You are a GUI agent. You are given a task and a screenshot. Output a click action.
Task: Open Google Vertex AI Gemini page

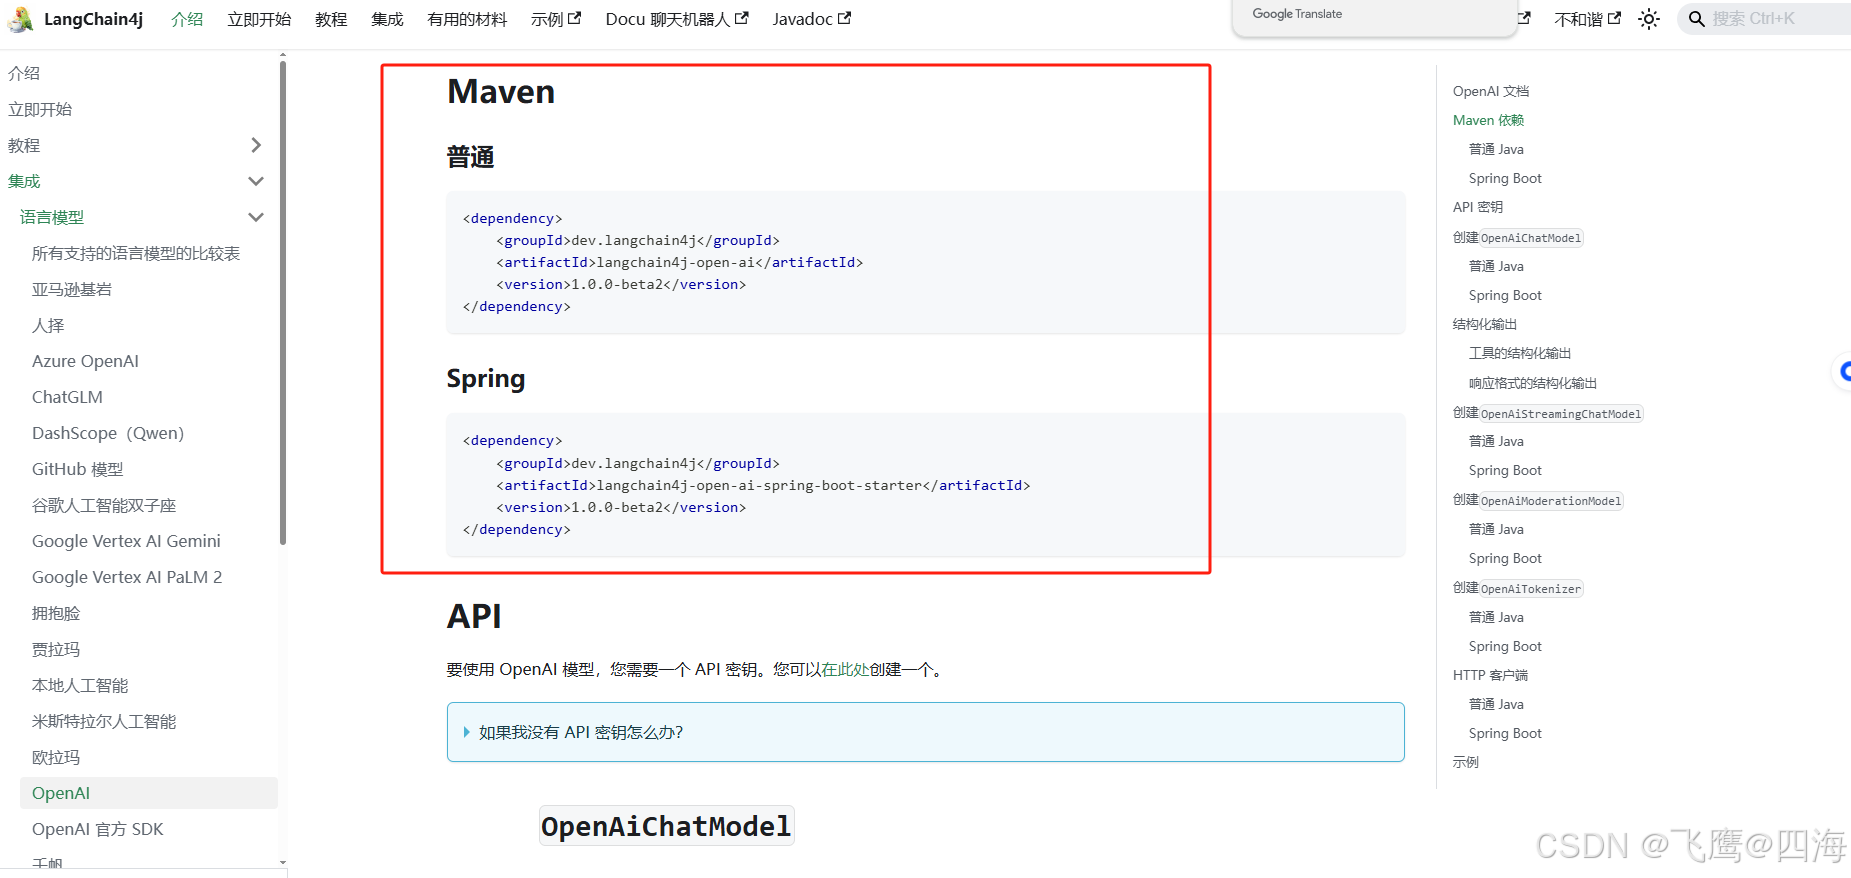tap(126, 541)
